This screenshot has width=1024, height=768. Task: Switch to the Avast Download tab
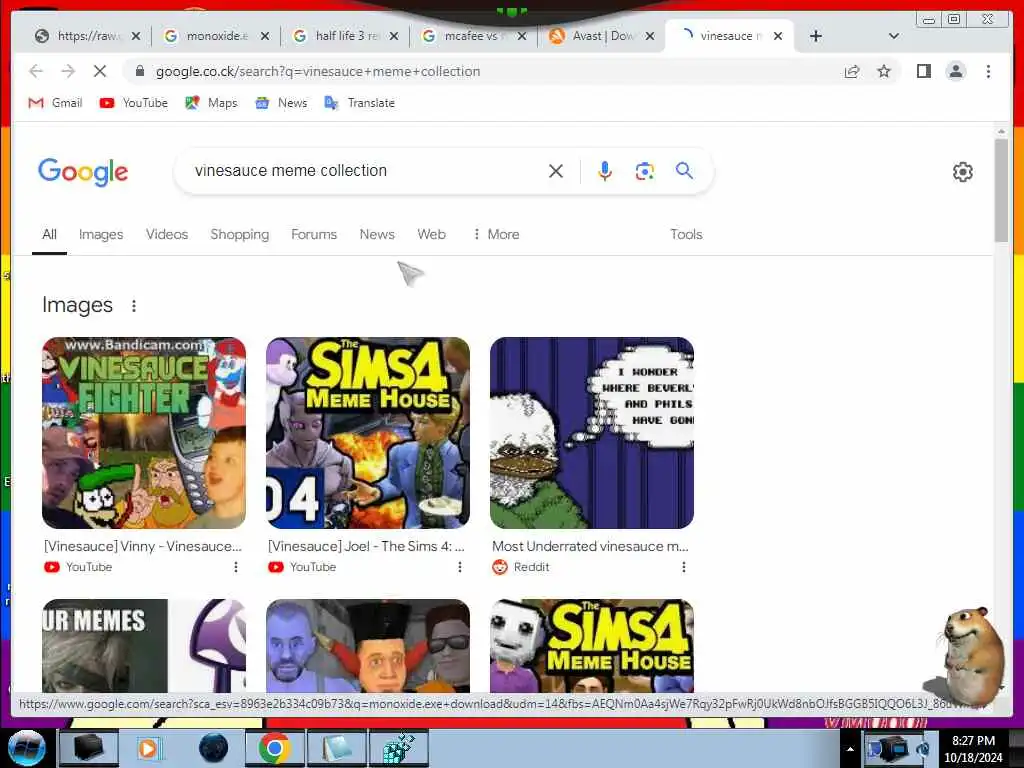coord(601,36)
